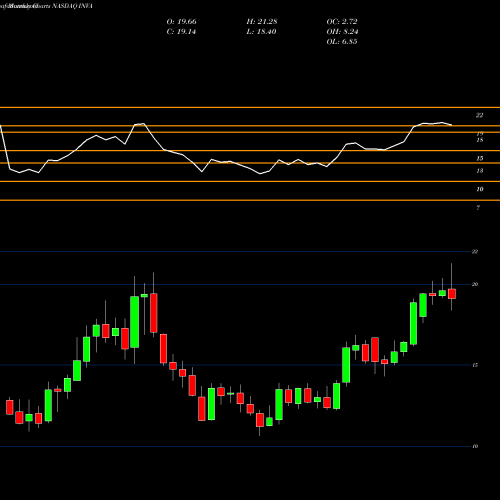
Task: Click the NASDAQ INVA chart title
Action: (72, 6)
